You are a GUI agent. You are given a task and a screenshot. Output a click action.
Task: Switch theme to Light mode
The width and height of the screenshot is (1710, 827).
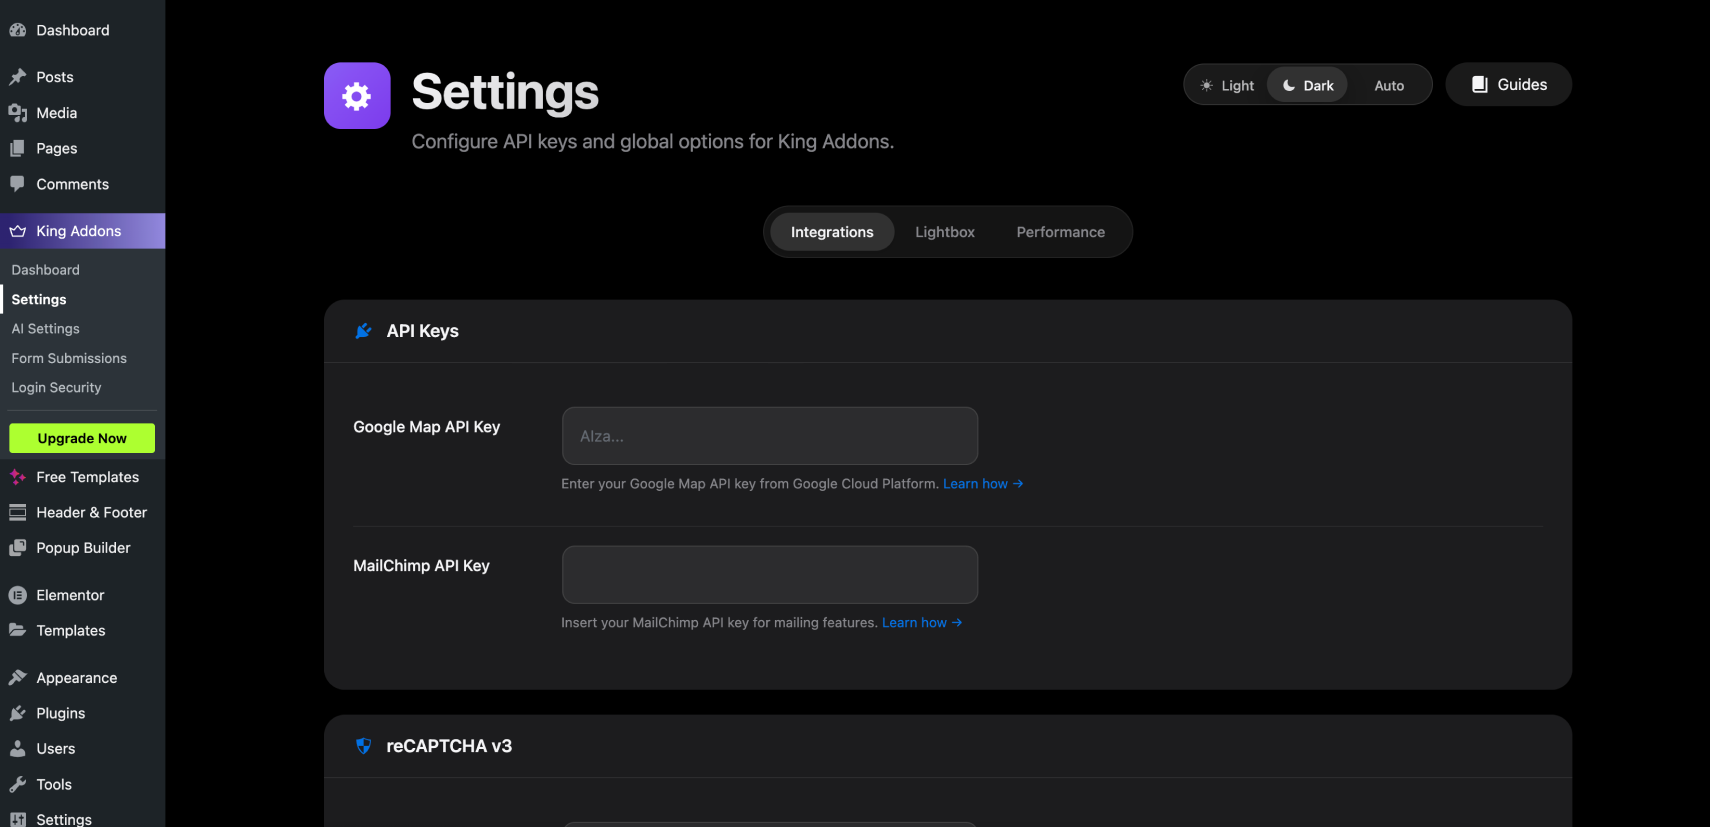(x=1227, y=86)
